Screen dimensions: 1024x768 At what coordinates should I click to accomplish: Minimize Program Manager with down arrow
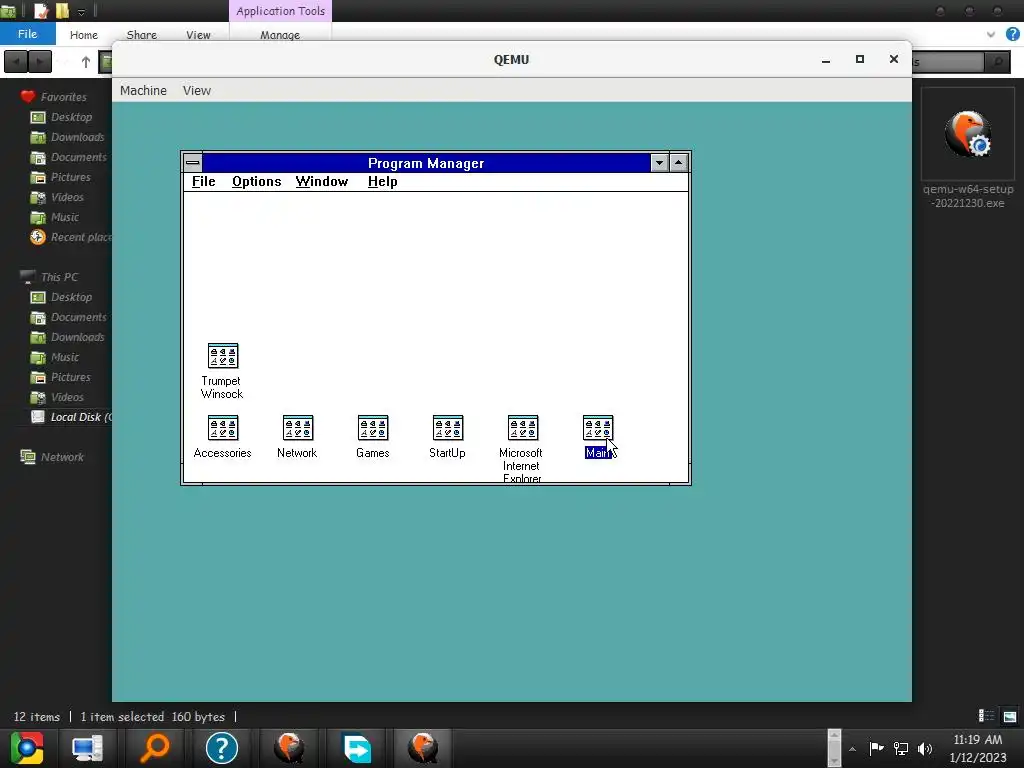659,163
